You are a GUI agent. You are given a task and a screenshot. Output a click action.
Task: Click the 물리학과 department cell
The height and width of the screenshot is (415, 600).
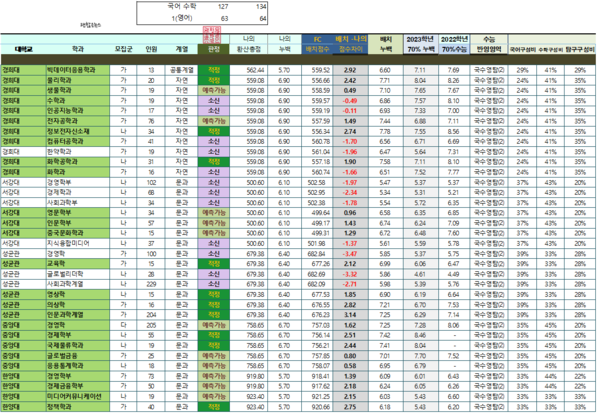78,80
